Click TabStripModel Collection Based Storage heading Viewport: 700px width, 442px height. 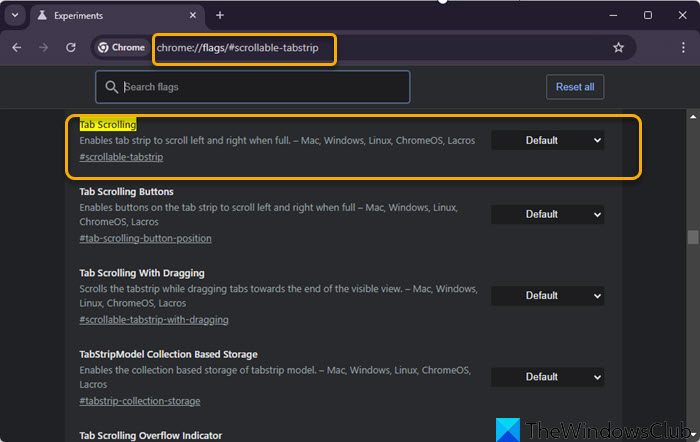[168, 354]
